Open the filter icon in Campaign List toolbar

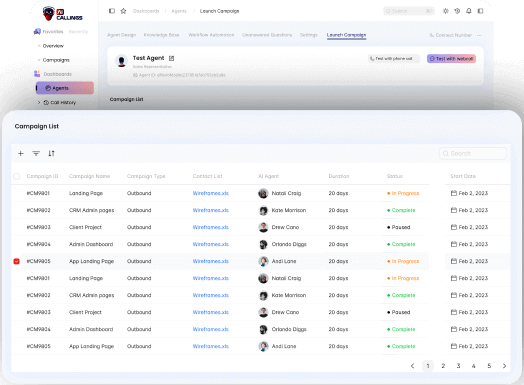click(x=36, y=153)
